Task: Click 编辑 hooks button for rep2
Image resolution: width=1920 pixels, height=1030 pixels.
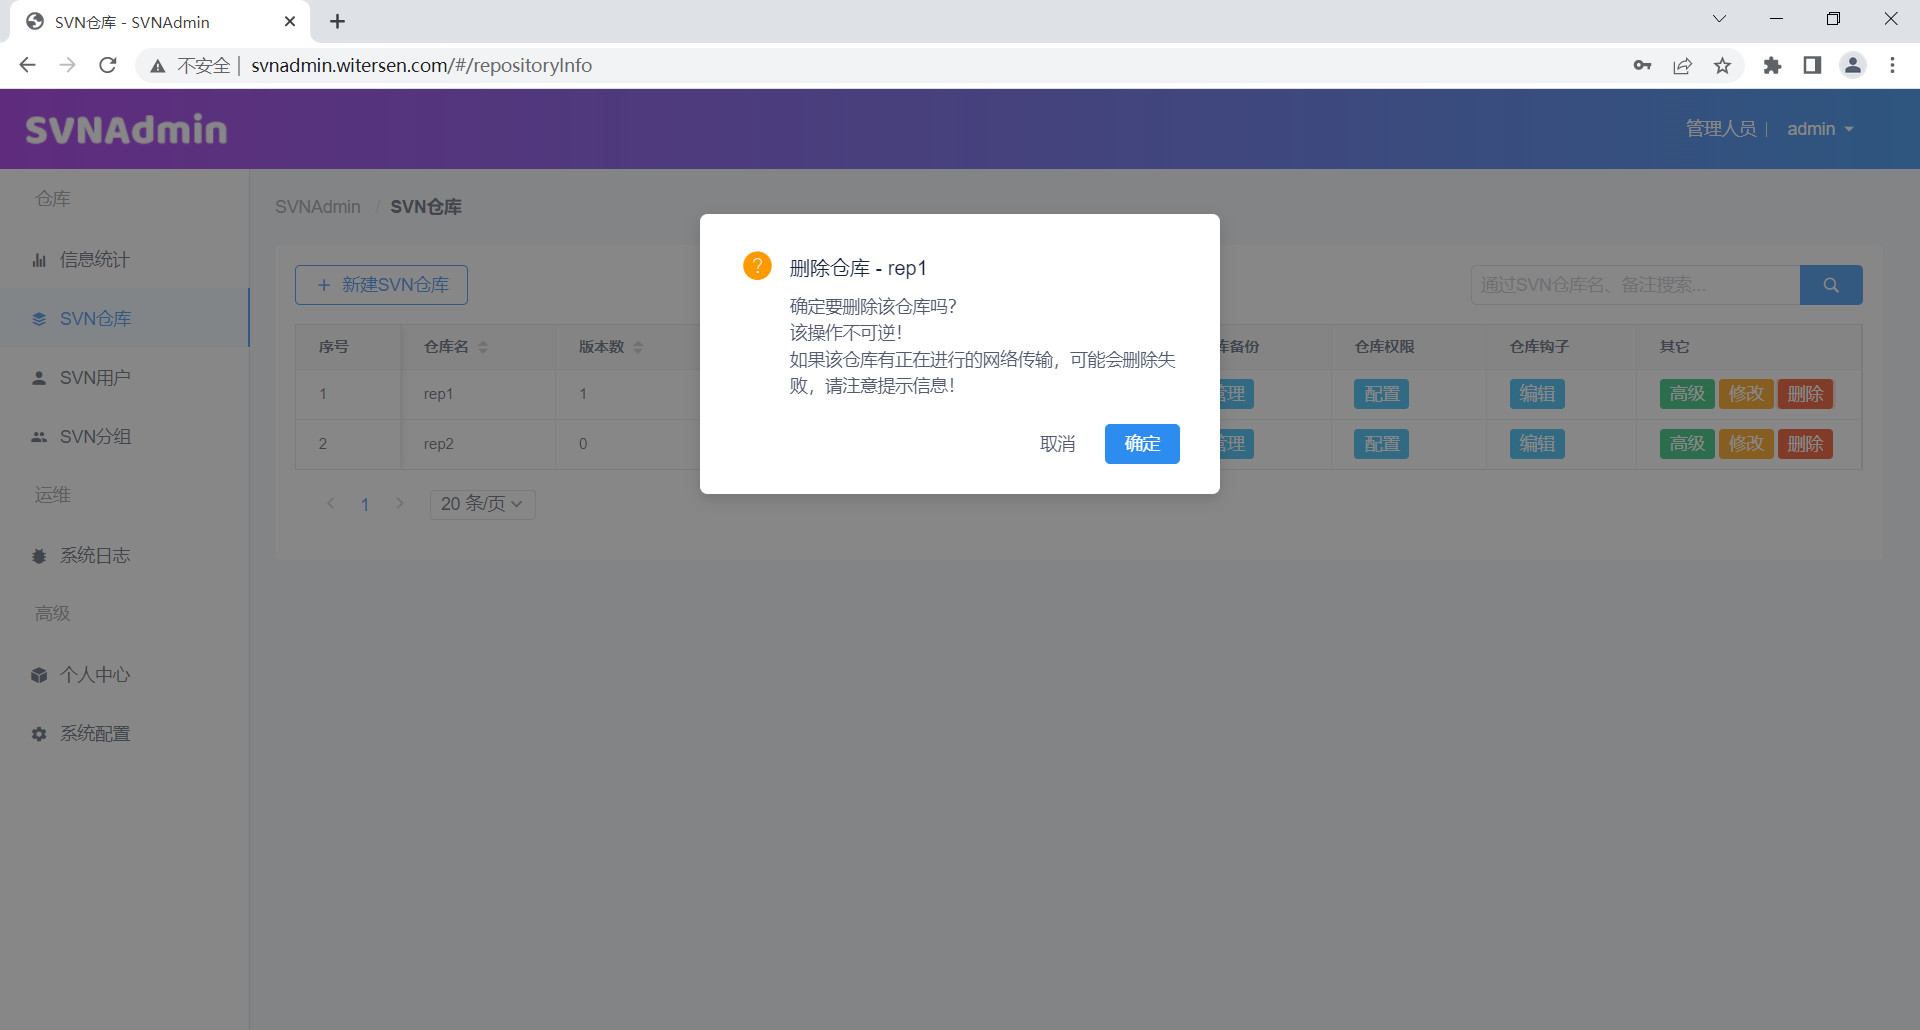Action: [1537, 444]
